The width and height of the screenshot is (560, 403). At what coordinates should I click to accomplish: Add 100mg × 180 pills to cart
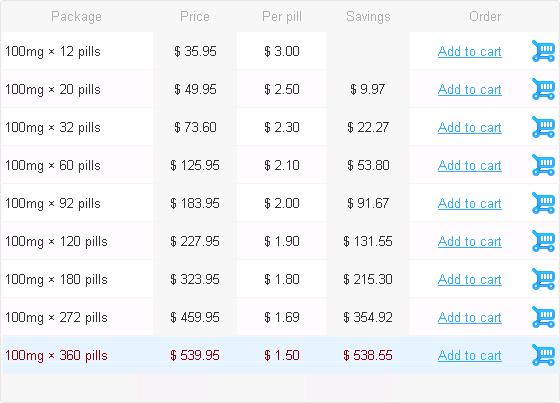click(470, 279)
